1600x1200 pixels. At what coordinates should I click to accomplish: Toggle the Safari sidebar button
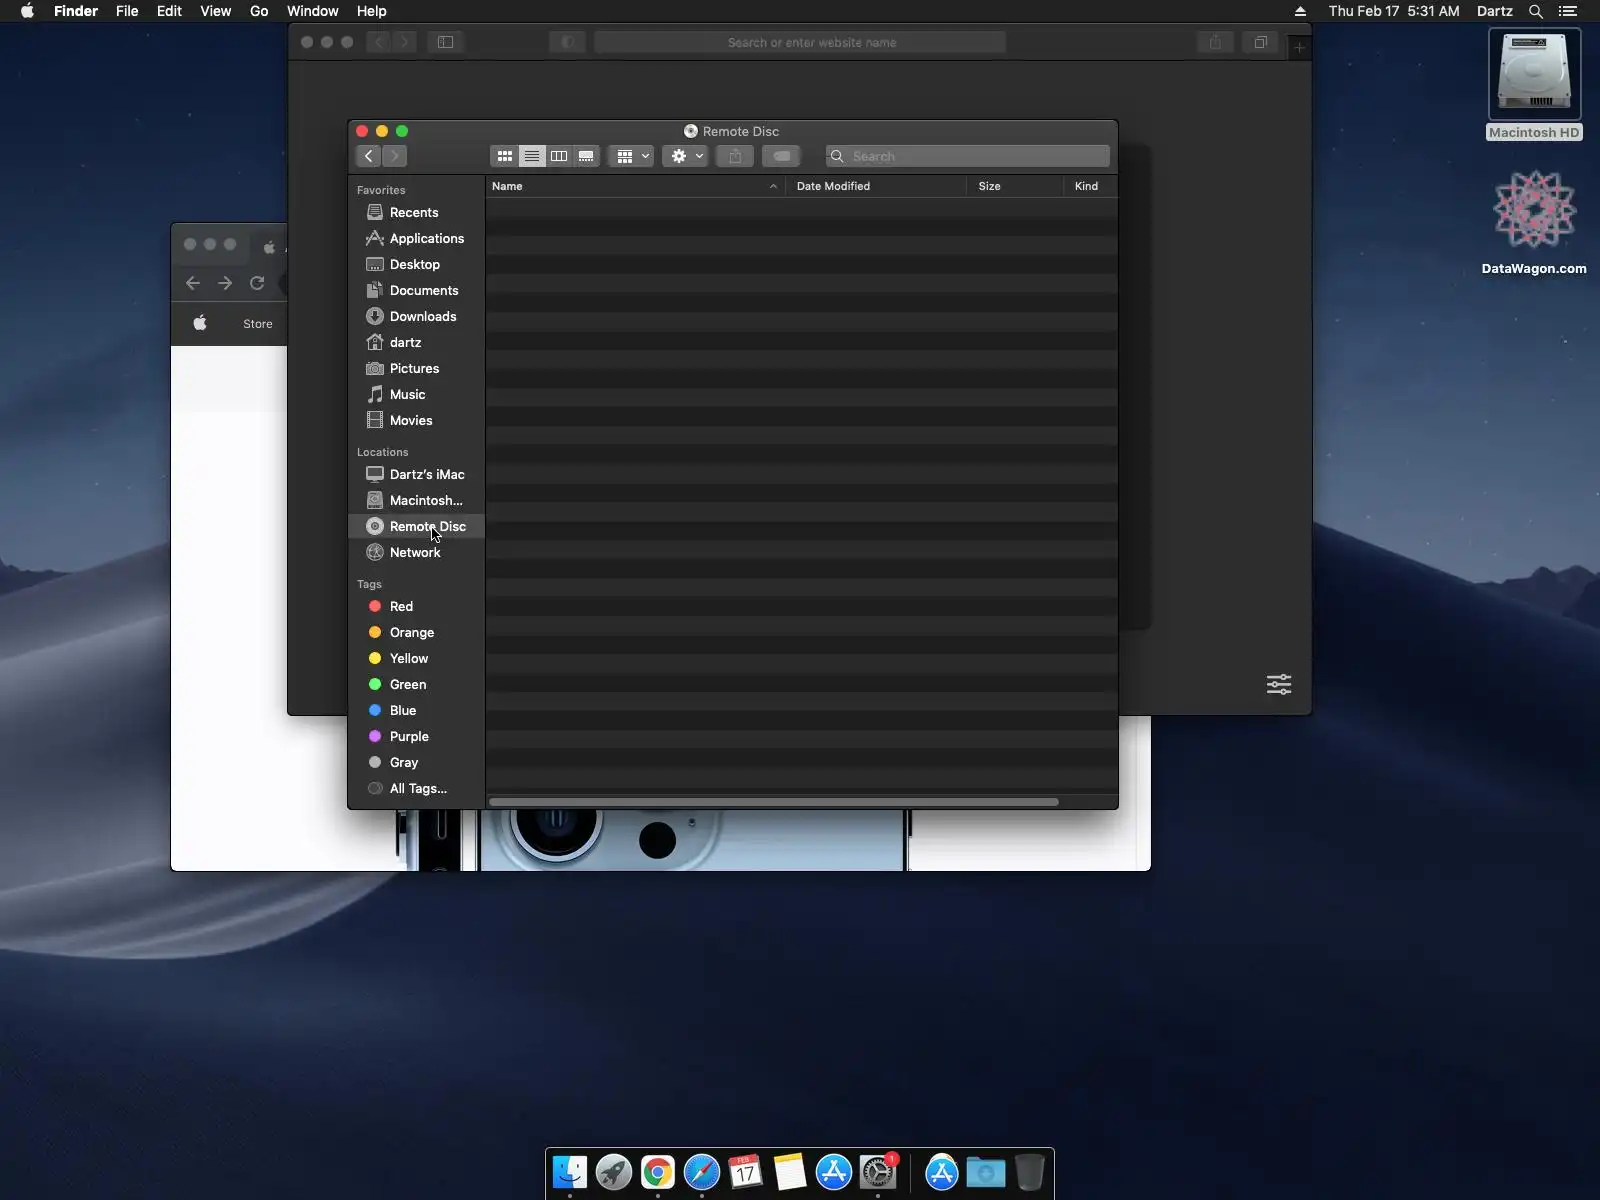[x=446, y=42]
